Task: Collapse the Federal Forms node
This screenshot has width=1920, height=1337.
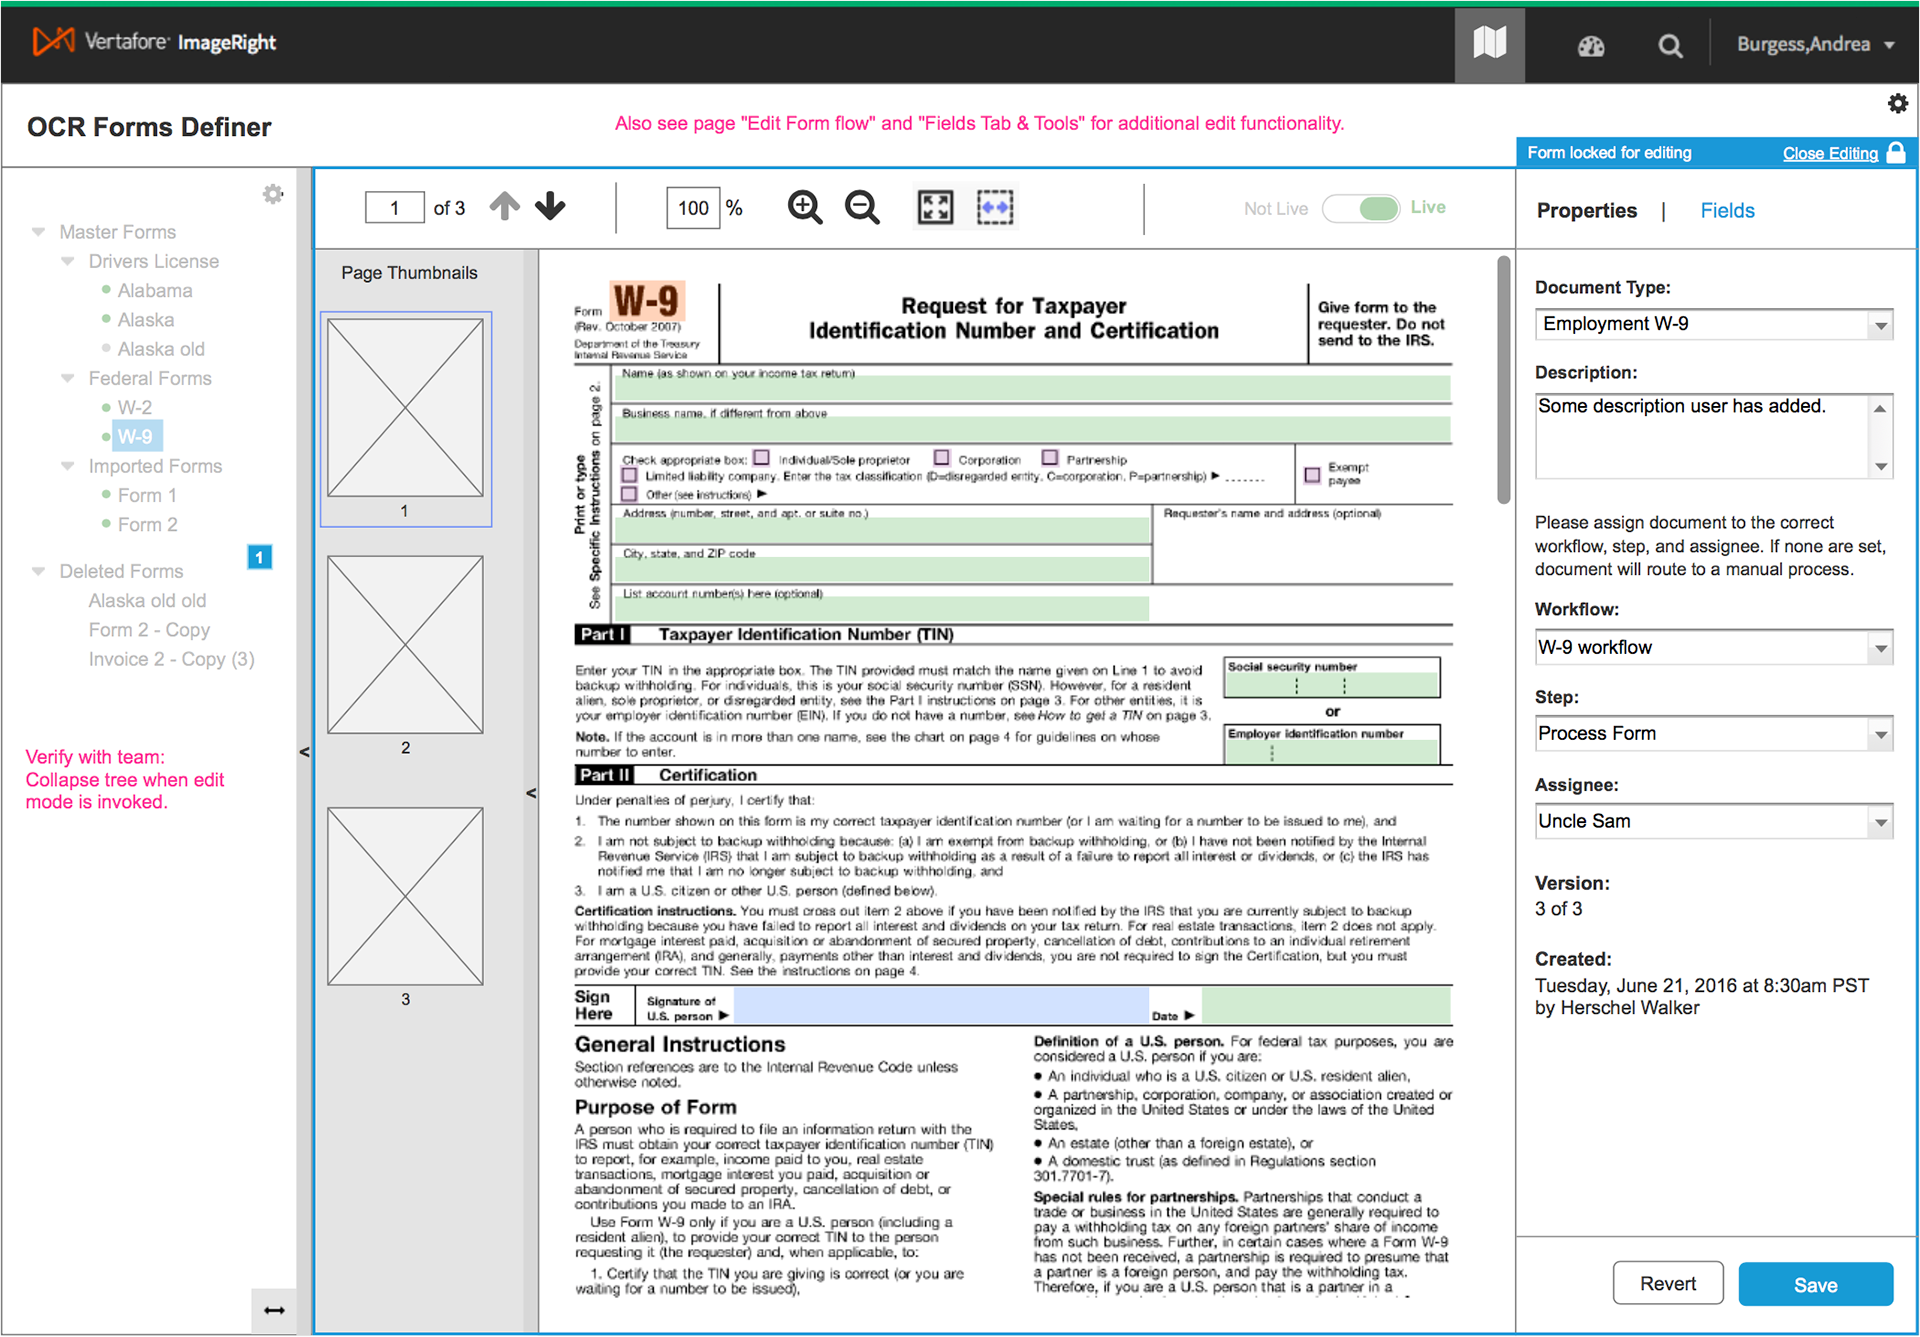Action: point(67,378)
